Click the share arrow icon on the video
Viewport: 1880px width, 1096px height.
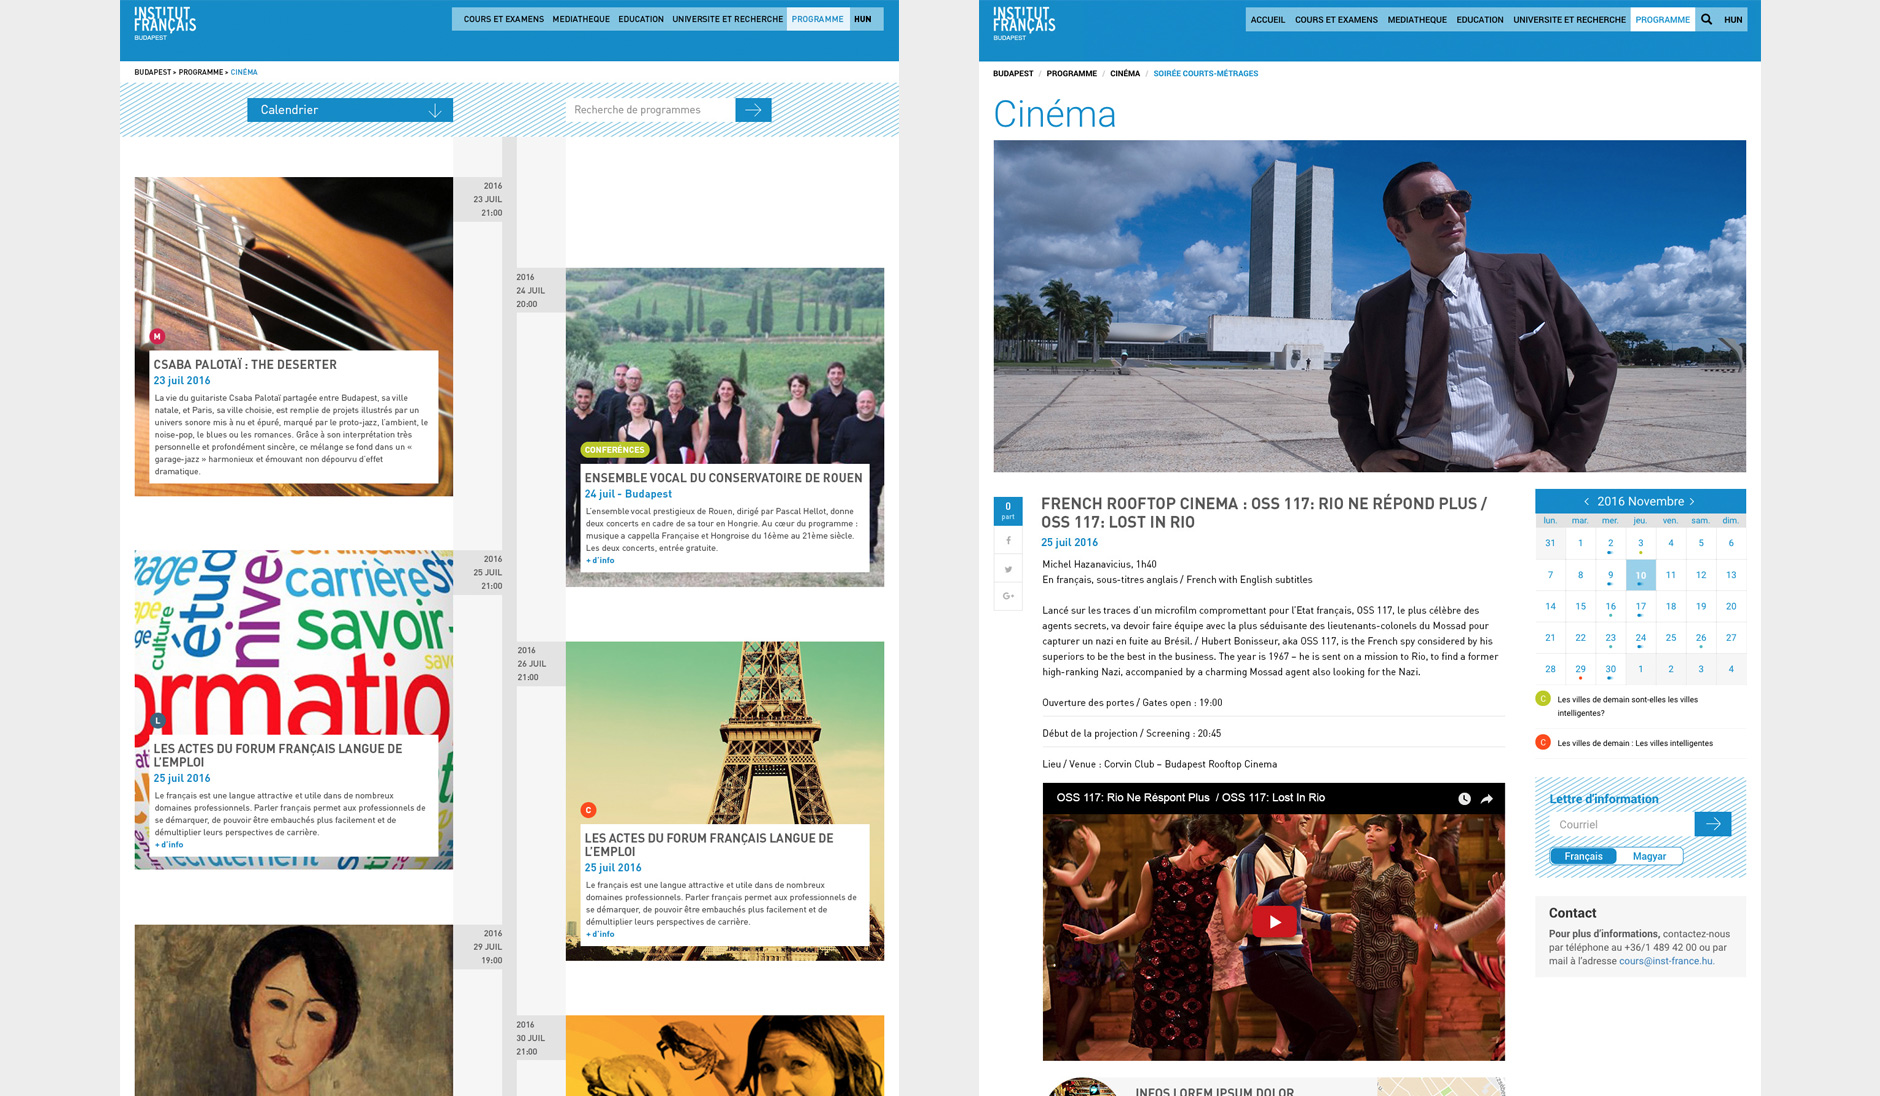point(1487,798)
